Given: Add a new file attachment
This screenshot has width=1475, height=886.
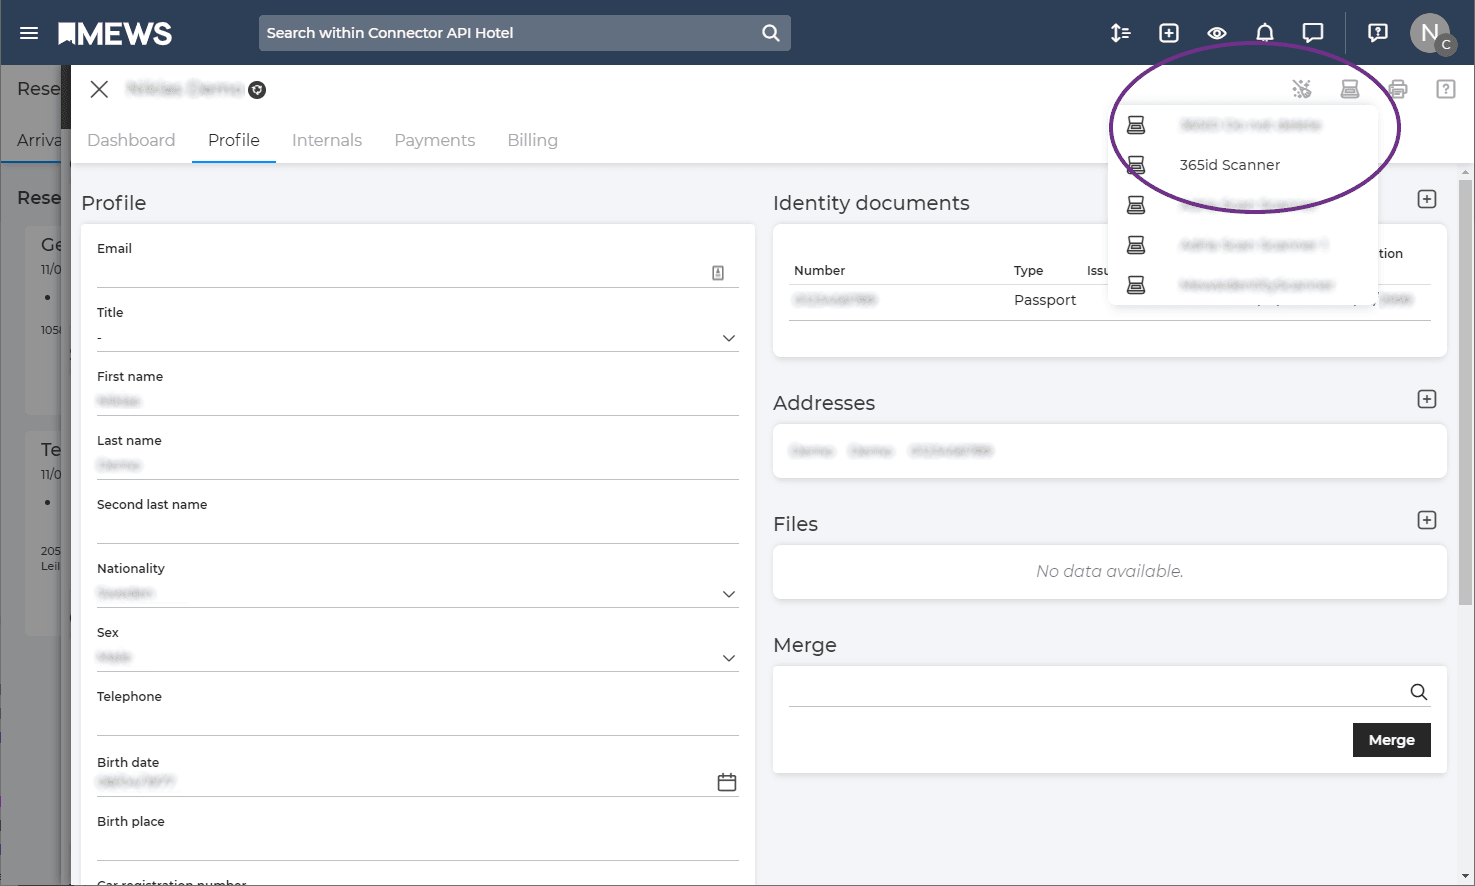Looking at the screenshot, I should click(1426, 520).
